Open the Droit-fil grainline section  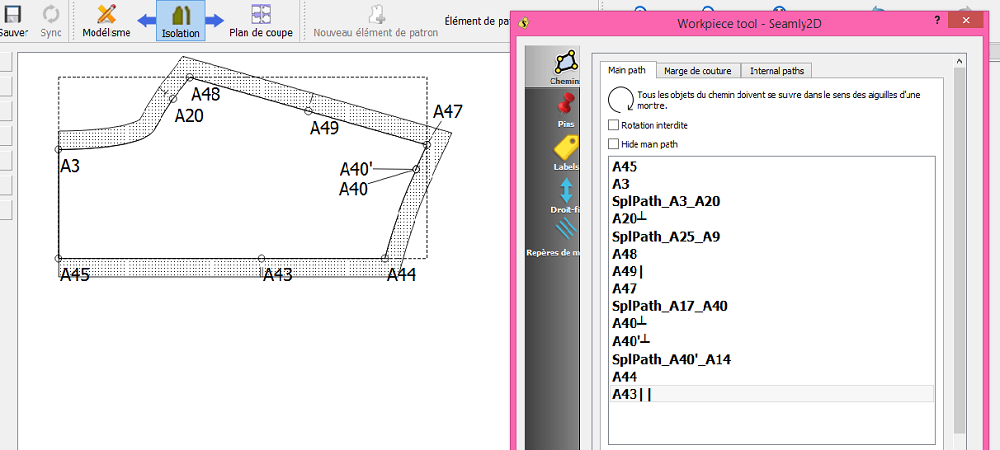pos(566,195)
